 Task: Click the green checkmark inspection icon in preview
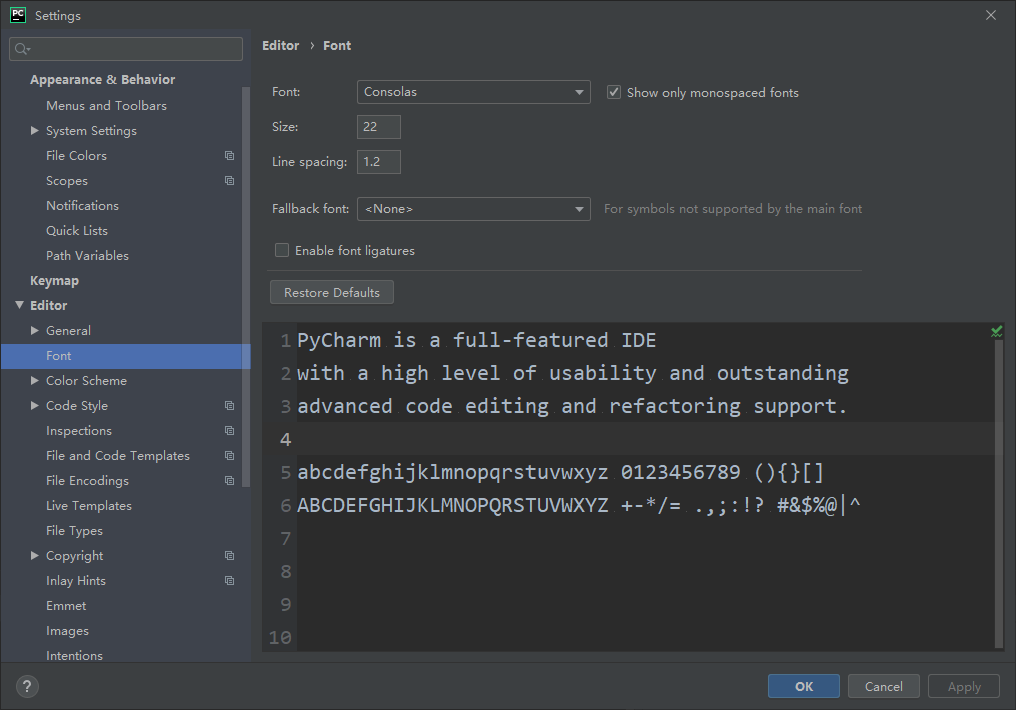click(x=997, y=332)
